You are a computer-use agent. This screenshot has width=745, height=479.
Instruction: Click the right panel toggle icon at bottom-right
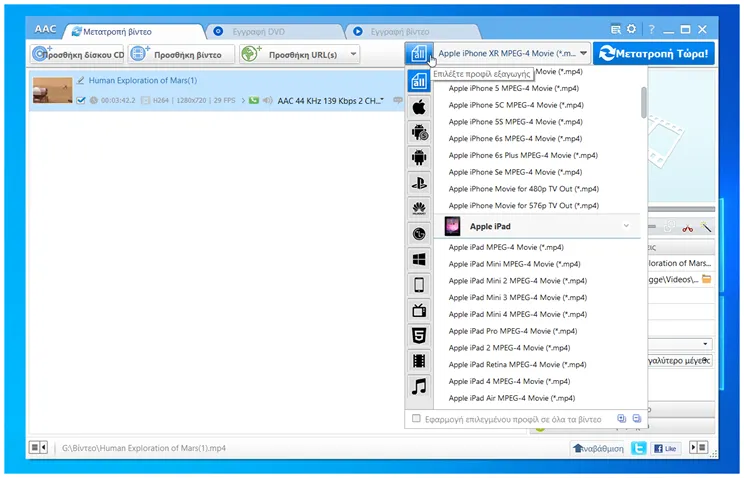pos(698,447)
